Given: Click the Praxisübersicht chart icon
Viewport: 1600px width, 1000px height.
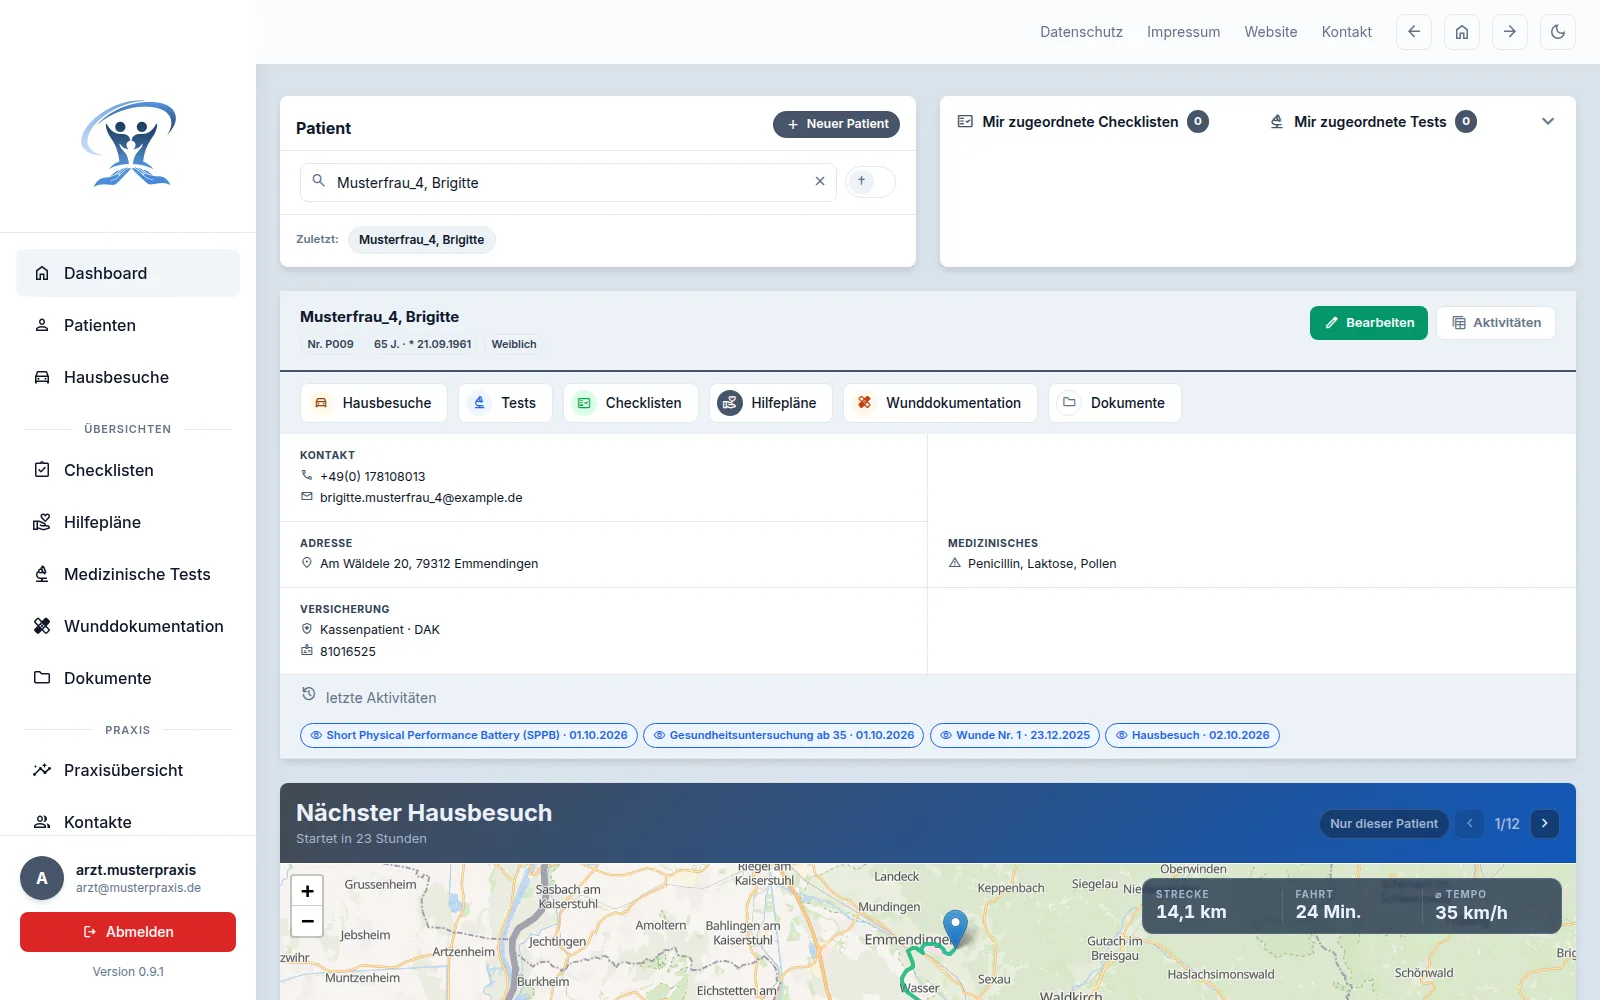Looking at the screenshot, I should tap(42, 770).
